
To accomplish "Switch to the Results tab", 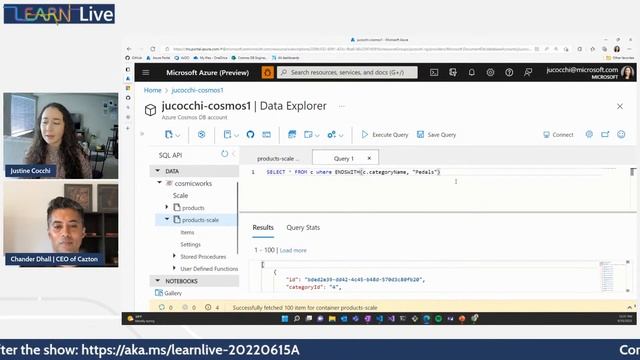I will tap(263, 227).
